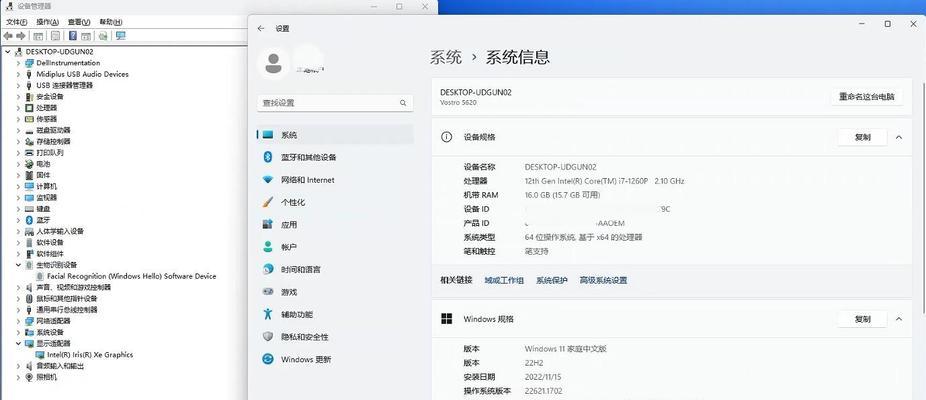The image size is (926, 400).
Task: Select 辅助功能 in Settings sidebar
Action: point(335,314)
